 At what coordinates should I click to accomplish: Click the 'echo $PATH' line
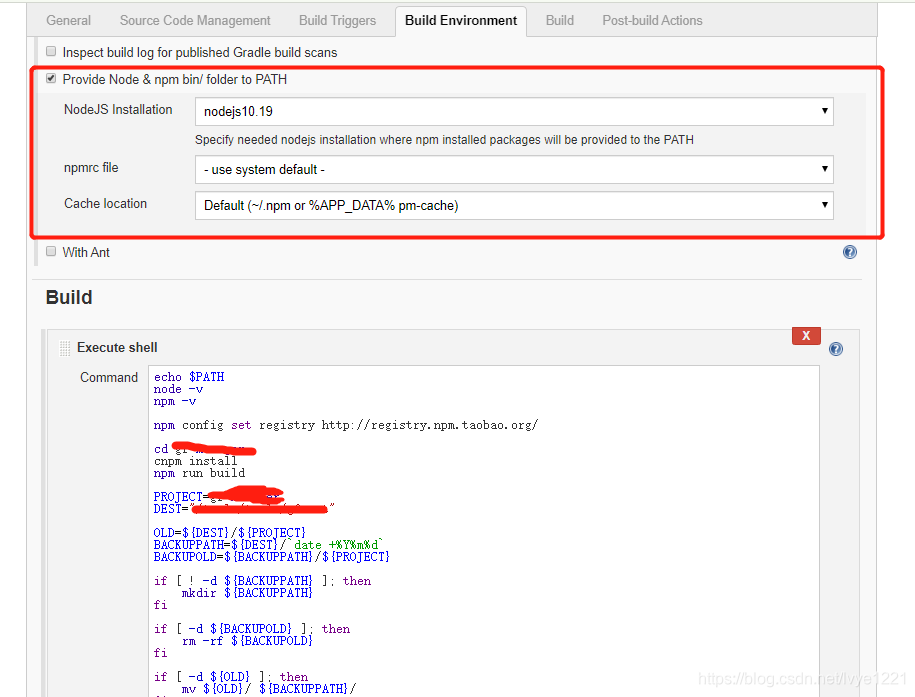[x=188, y=377]
